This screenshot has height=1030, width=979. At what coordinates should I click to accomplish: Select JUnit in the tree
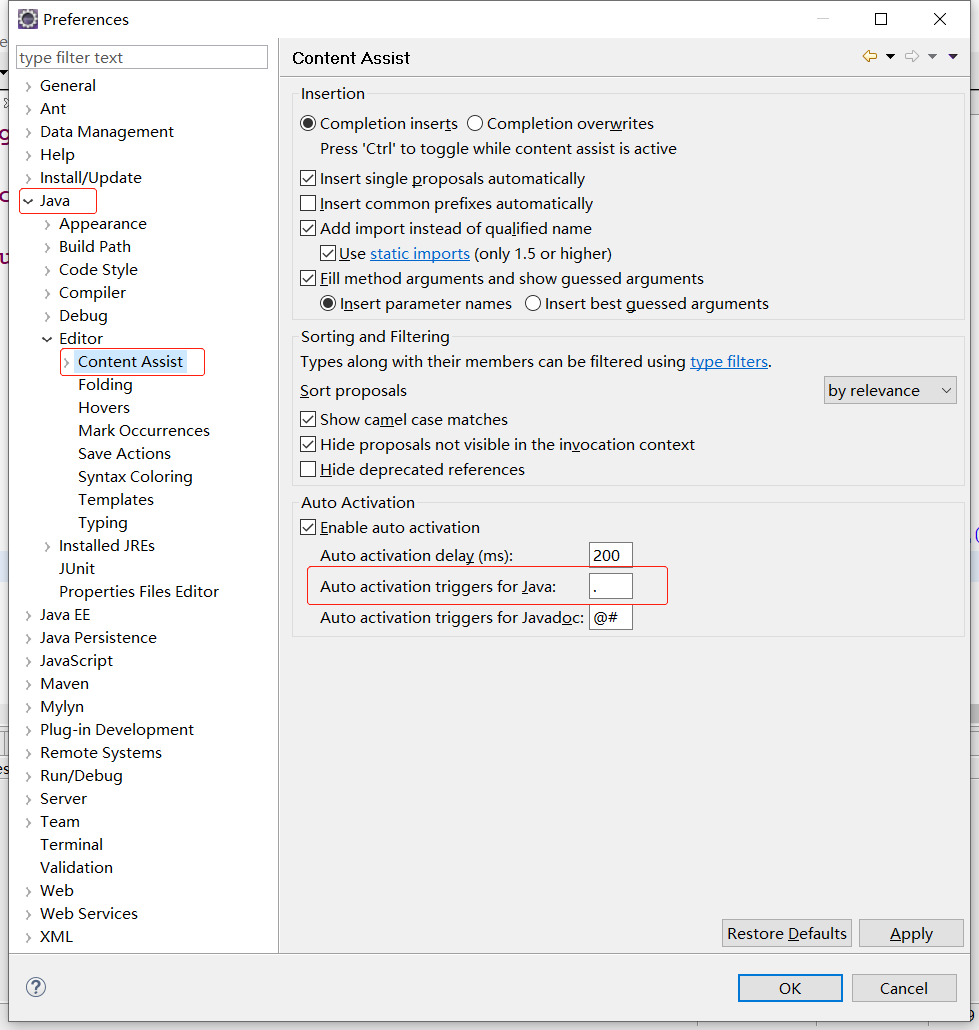[77, 569]
